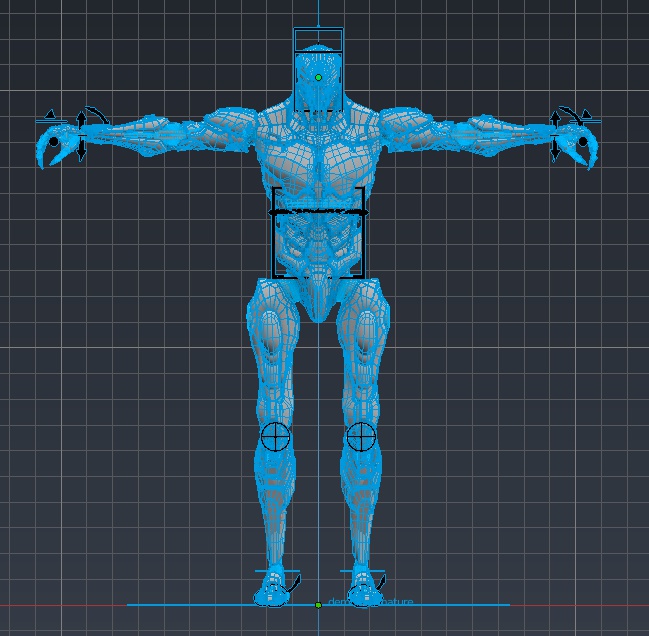Select the green origin dot on the head
Image resolution: width=649 pixels, height=636 pixels.
[318, 77]
